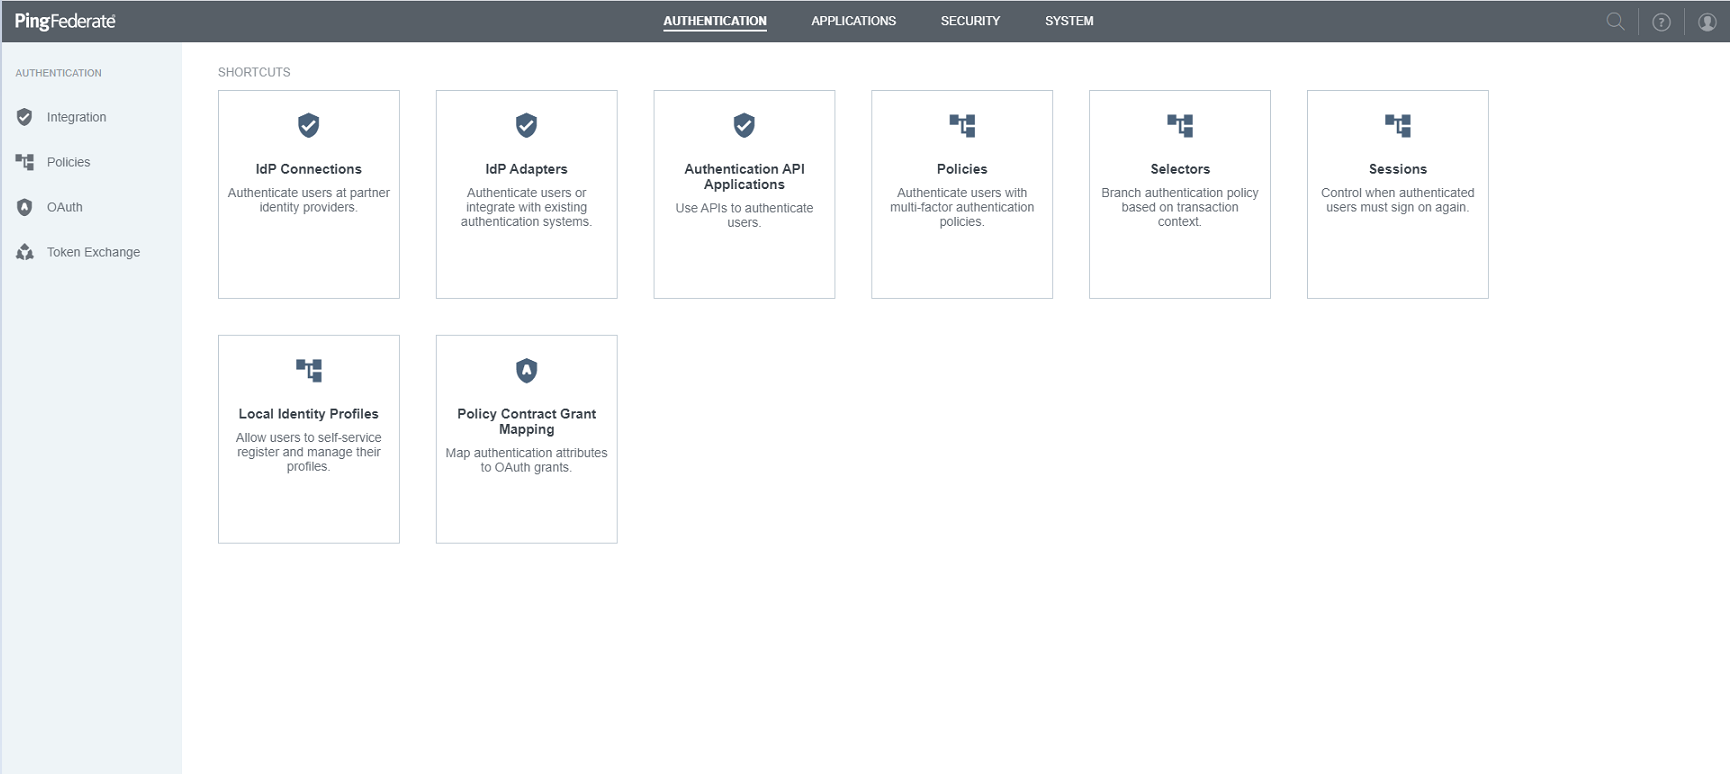Click the PingFederate logo

coord(65,21)
